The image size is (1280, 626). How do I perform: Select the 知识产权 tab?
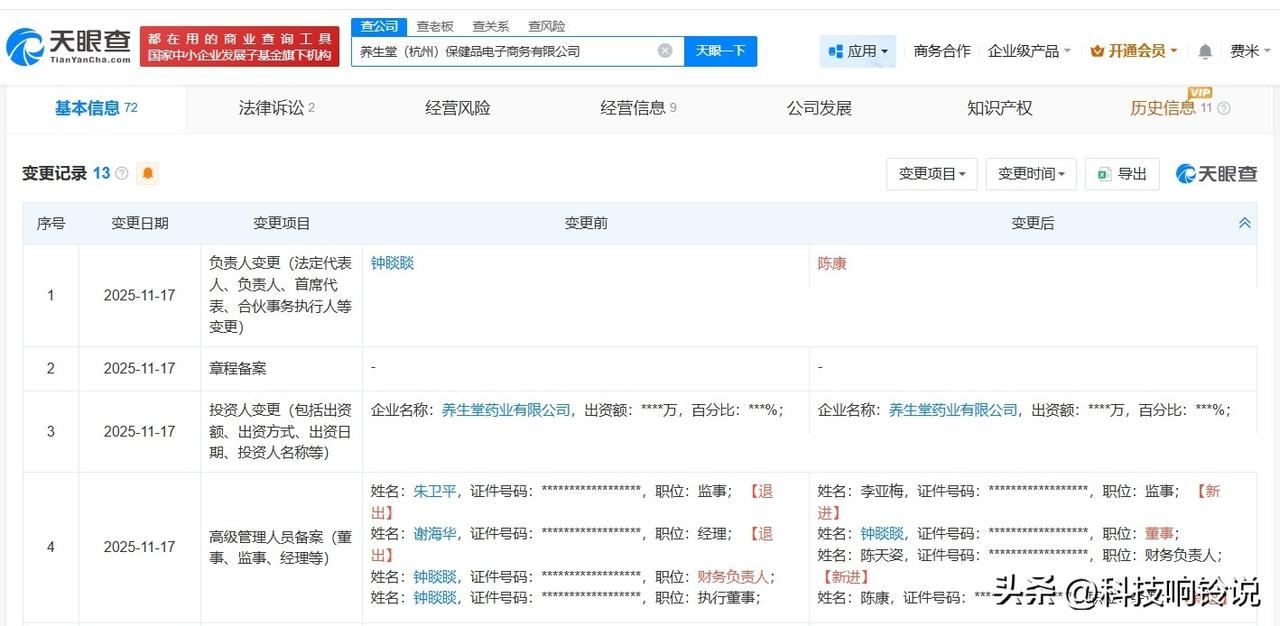tap(1000, 108)
